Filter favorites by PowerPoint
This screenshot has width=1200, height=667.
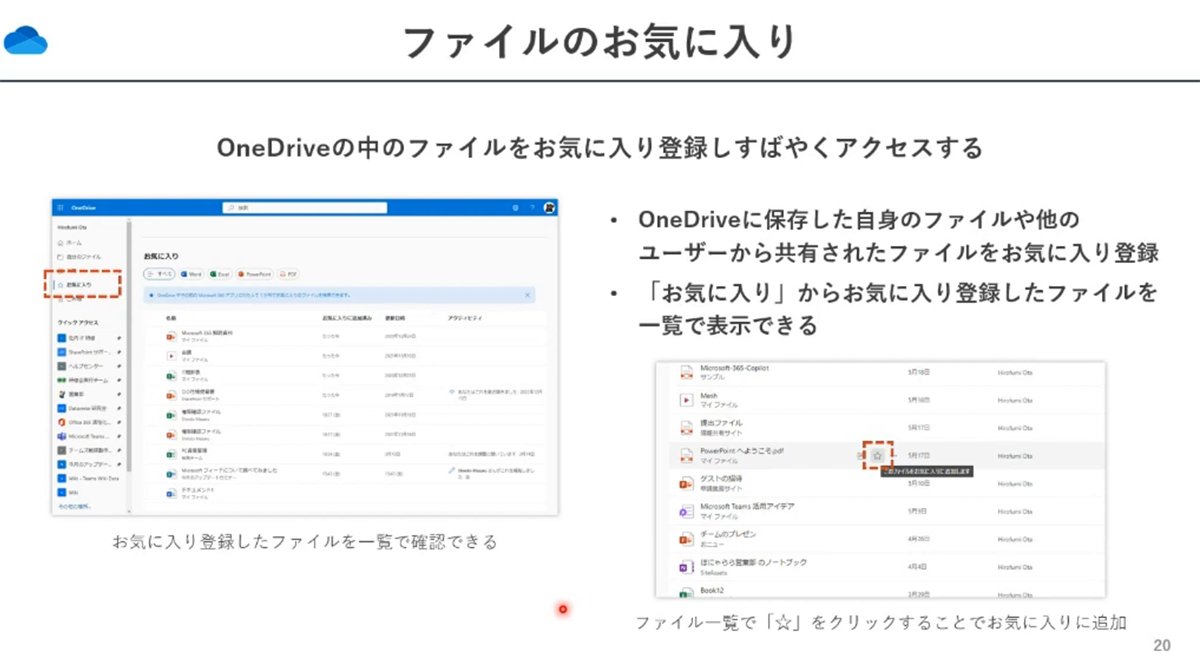coord(255,274)
